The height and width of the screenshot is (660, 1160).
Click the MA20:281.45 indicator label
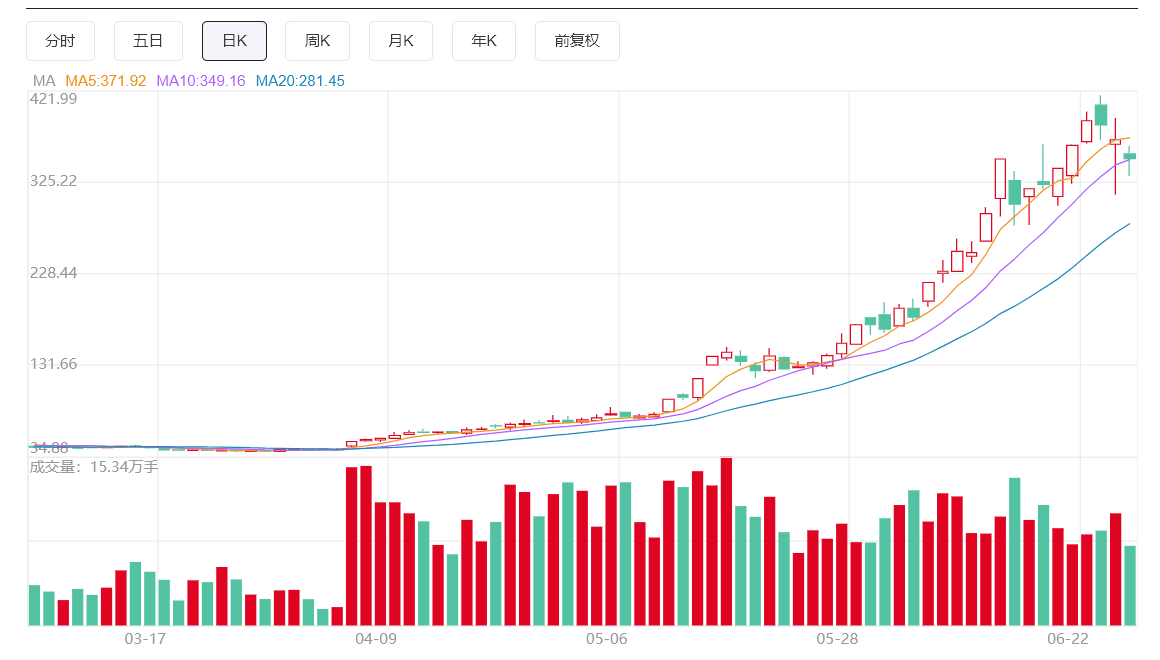[x=300, y=81]
